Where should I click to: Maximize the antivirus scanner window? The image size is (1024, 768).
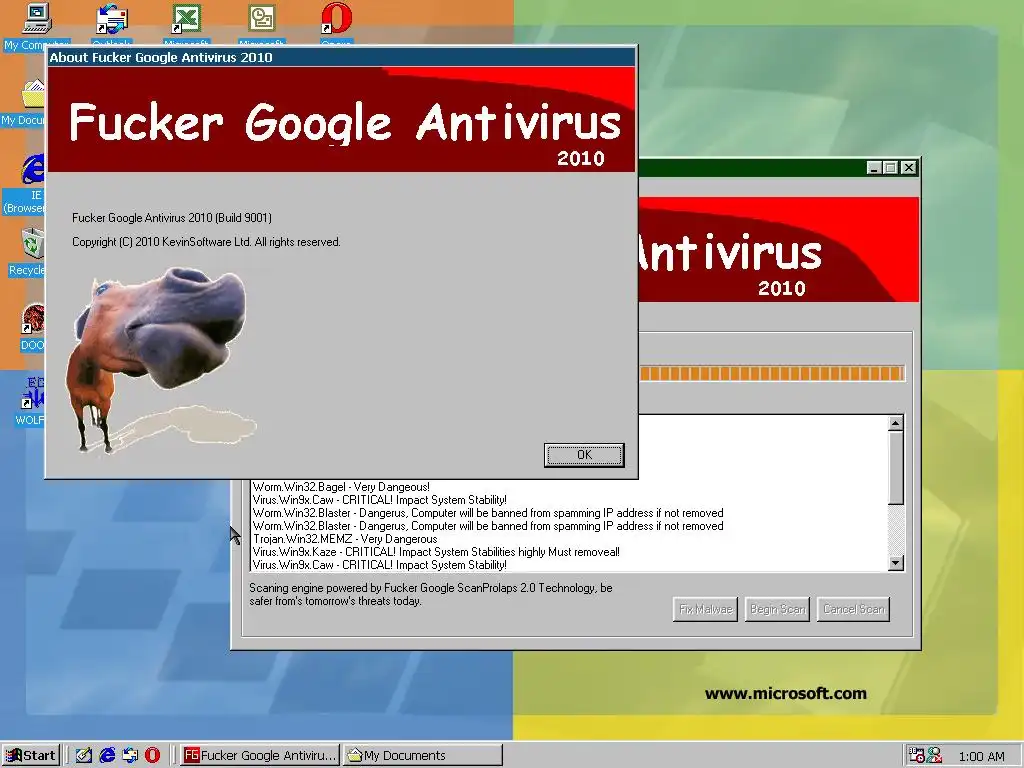pyautogui.click(x=890, y=168)
